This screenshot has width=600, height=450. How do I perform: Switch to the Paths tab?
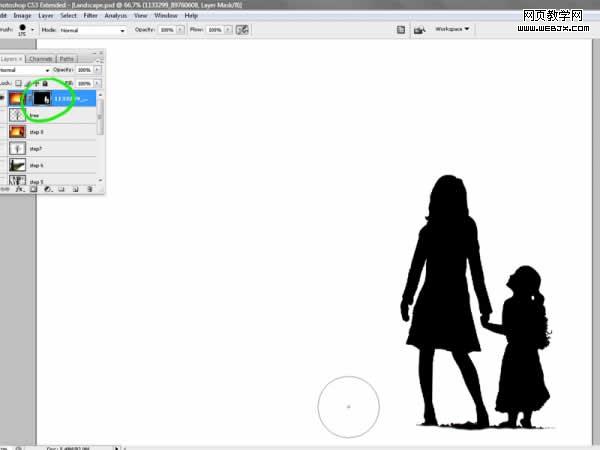point(67,59)
